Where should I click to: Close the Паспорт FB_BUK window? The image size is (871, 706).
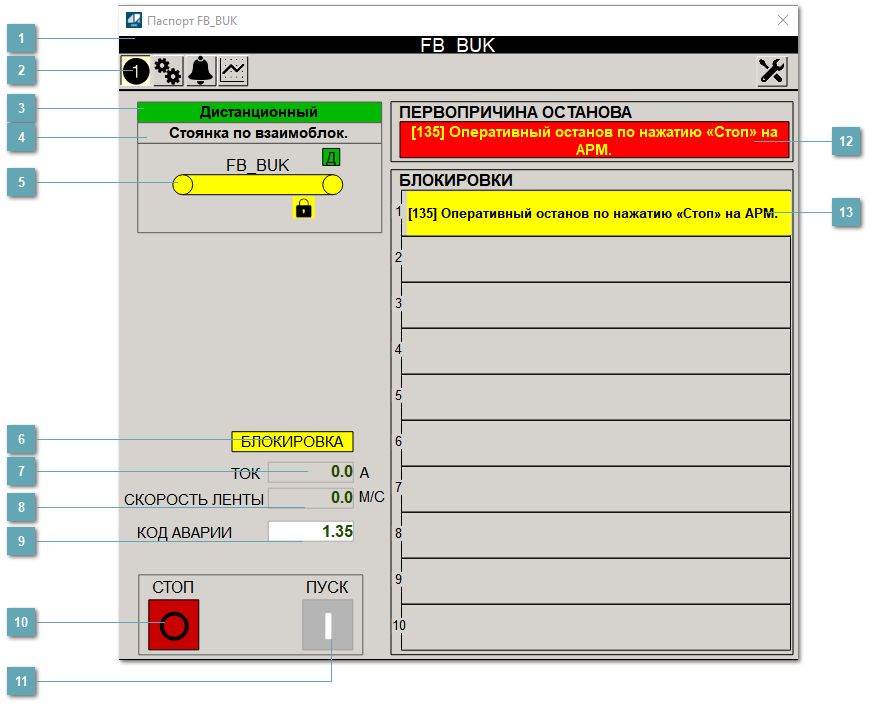click(783, 20)
